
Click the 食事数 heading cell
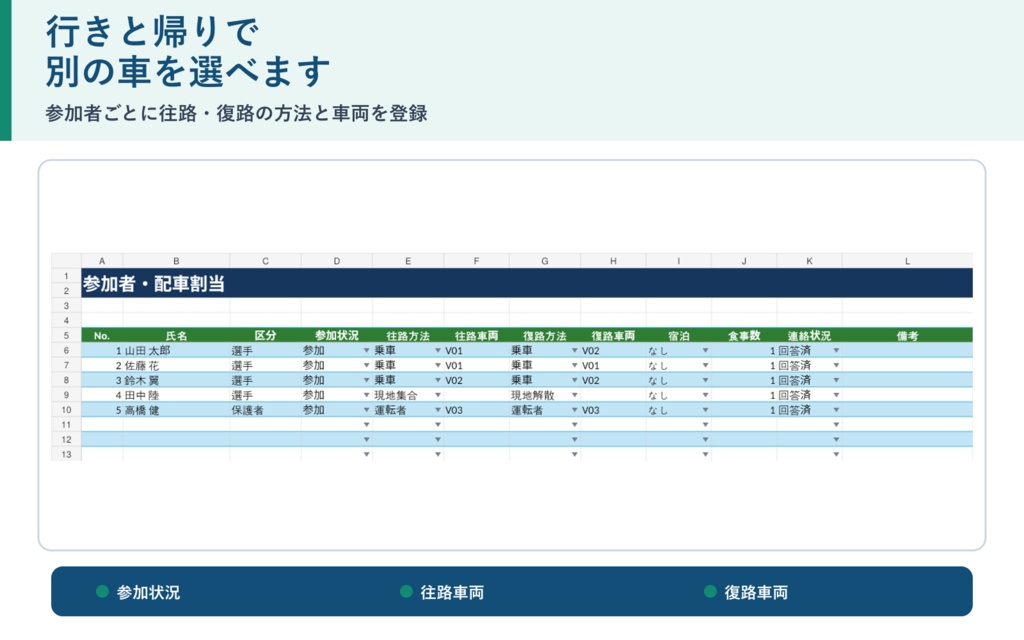pyautogui.click(x=744, y=336)
